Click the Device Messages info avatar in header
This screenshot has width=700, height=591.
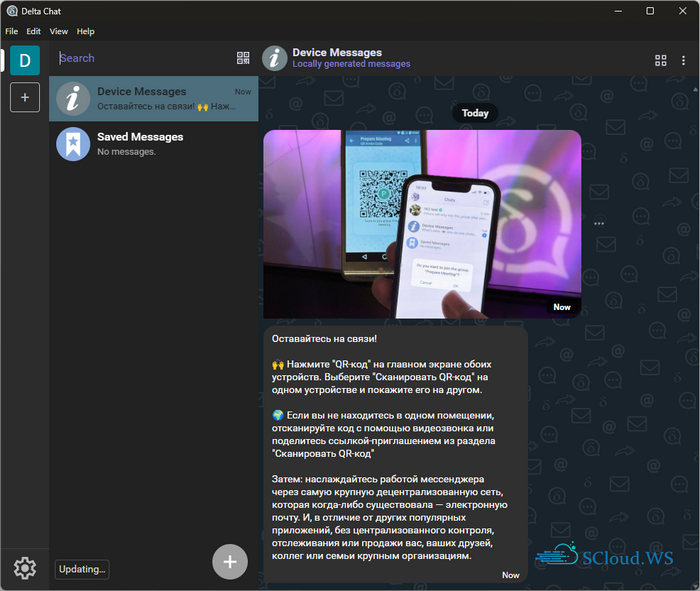pyautogui.click(x=275, y=58)
